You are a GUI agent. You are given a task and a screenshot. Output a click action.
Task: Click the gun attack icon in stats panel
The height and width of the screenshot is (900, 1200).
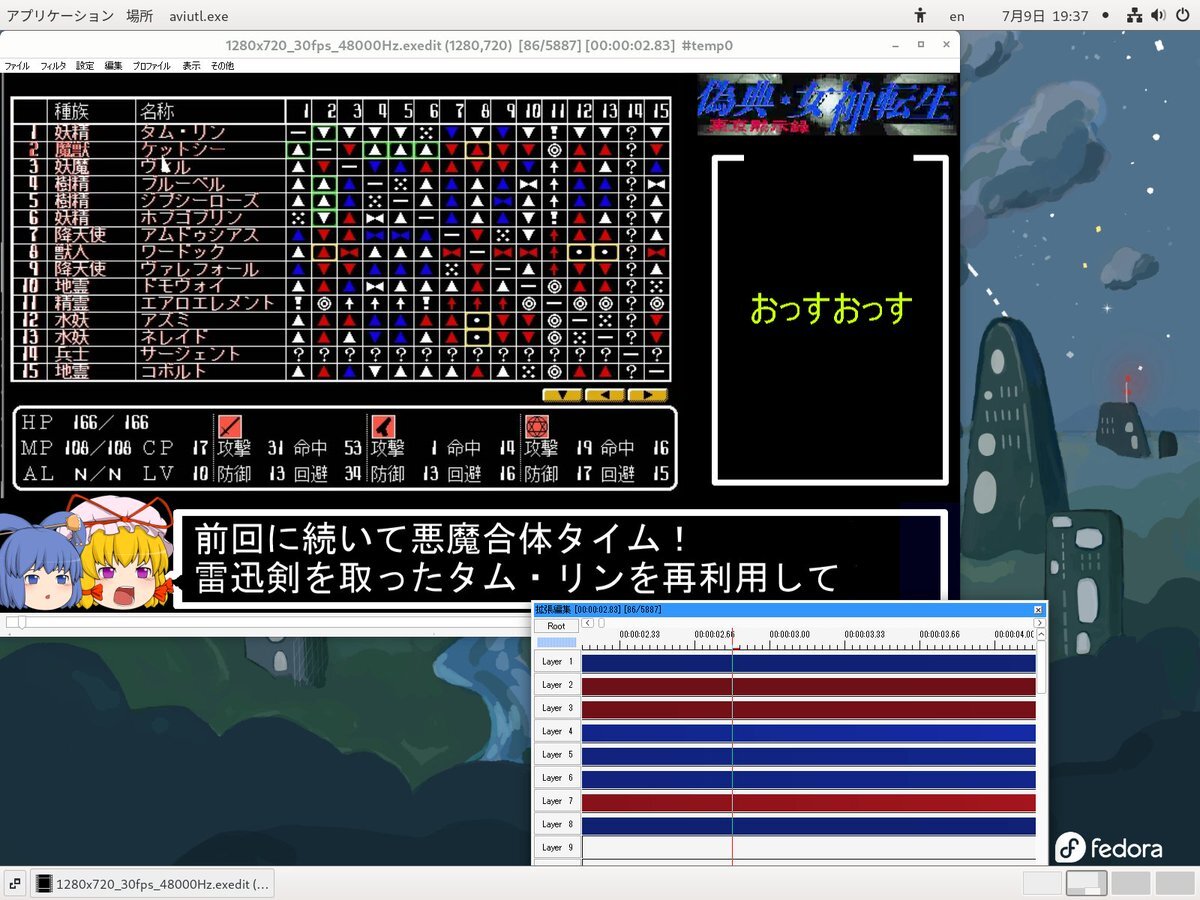tap(383, 426)
